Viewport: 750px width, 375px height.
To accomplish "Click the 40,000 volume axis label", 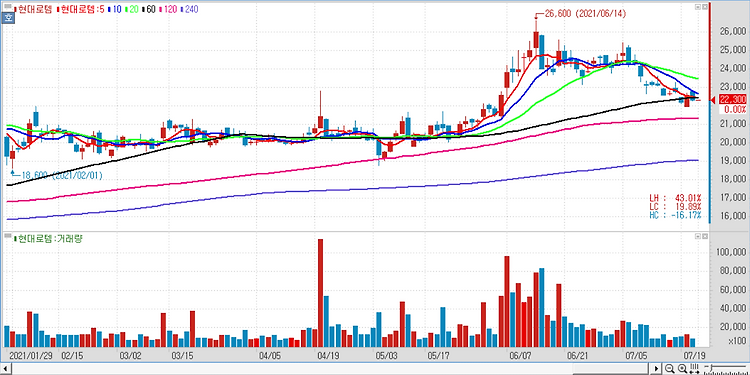I will coord(732,308).
